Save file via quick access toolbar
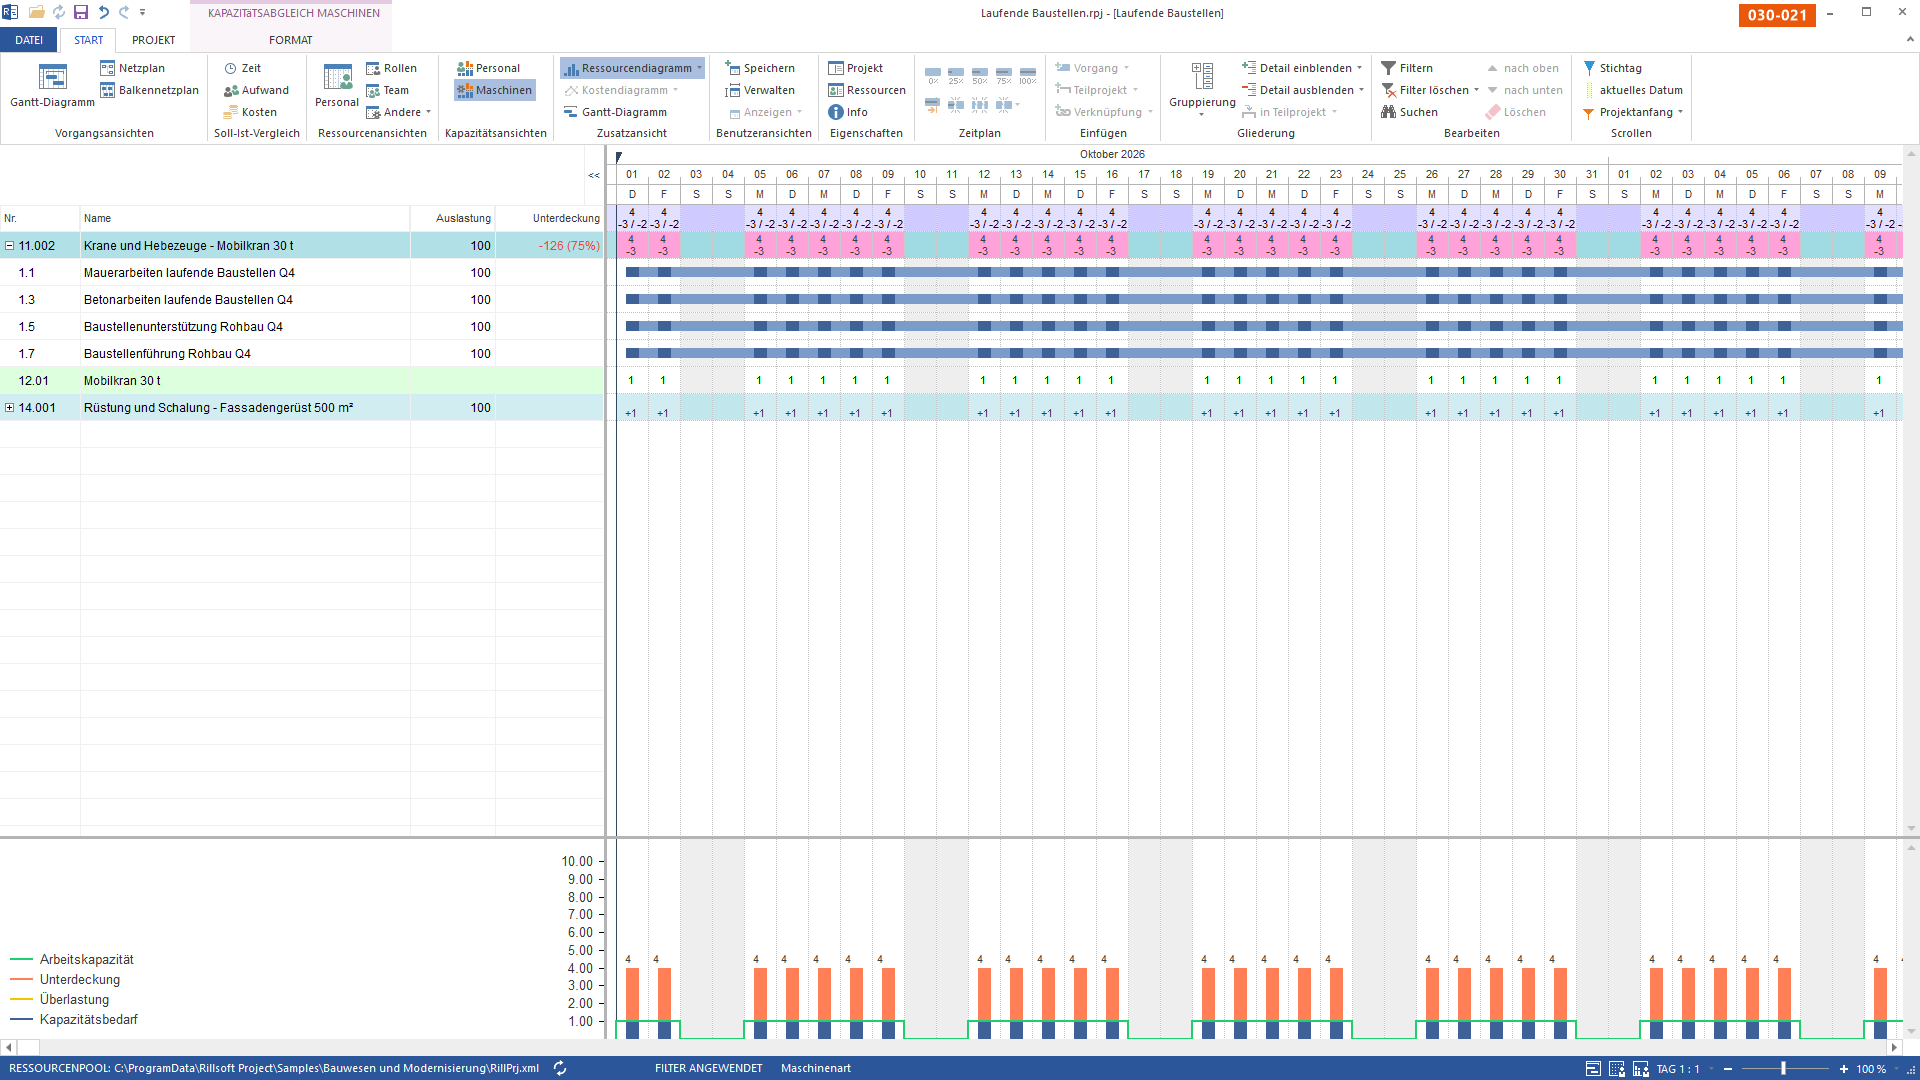The image size is (1920, 1080). click(81, 12)
